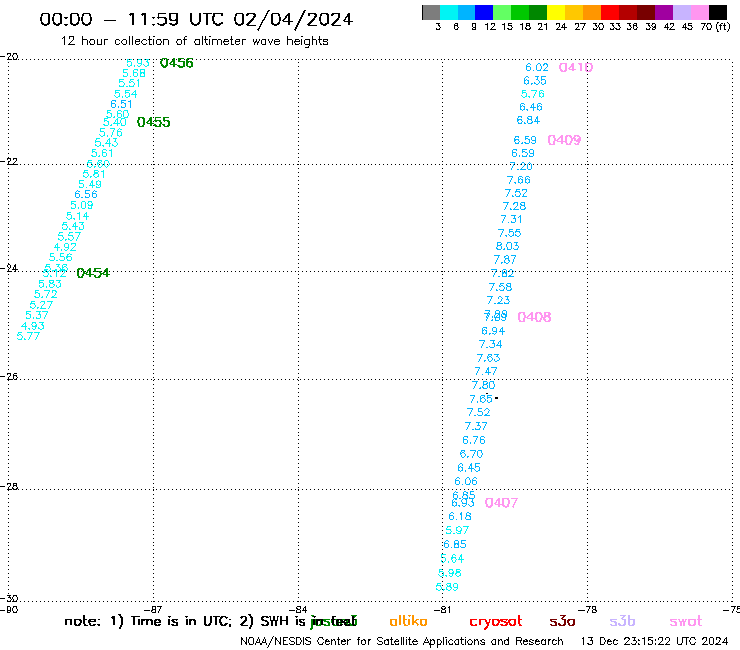This screenshot has height=650, width=740.
Task: Click the red 'cryosat' satellite legend label
Action: click(496, 622)
